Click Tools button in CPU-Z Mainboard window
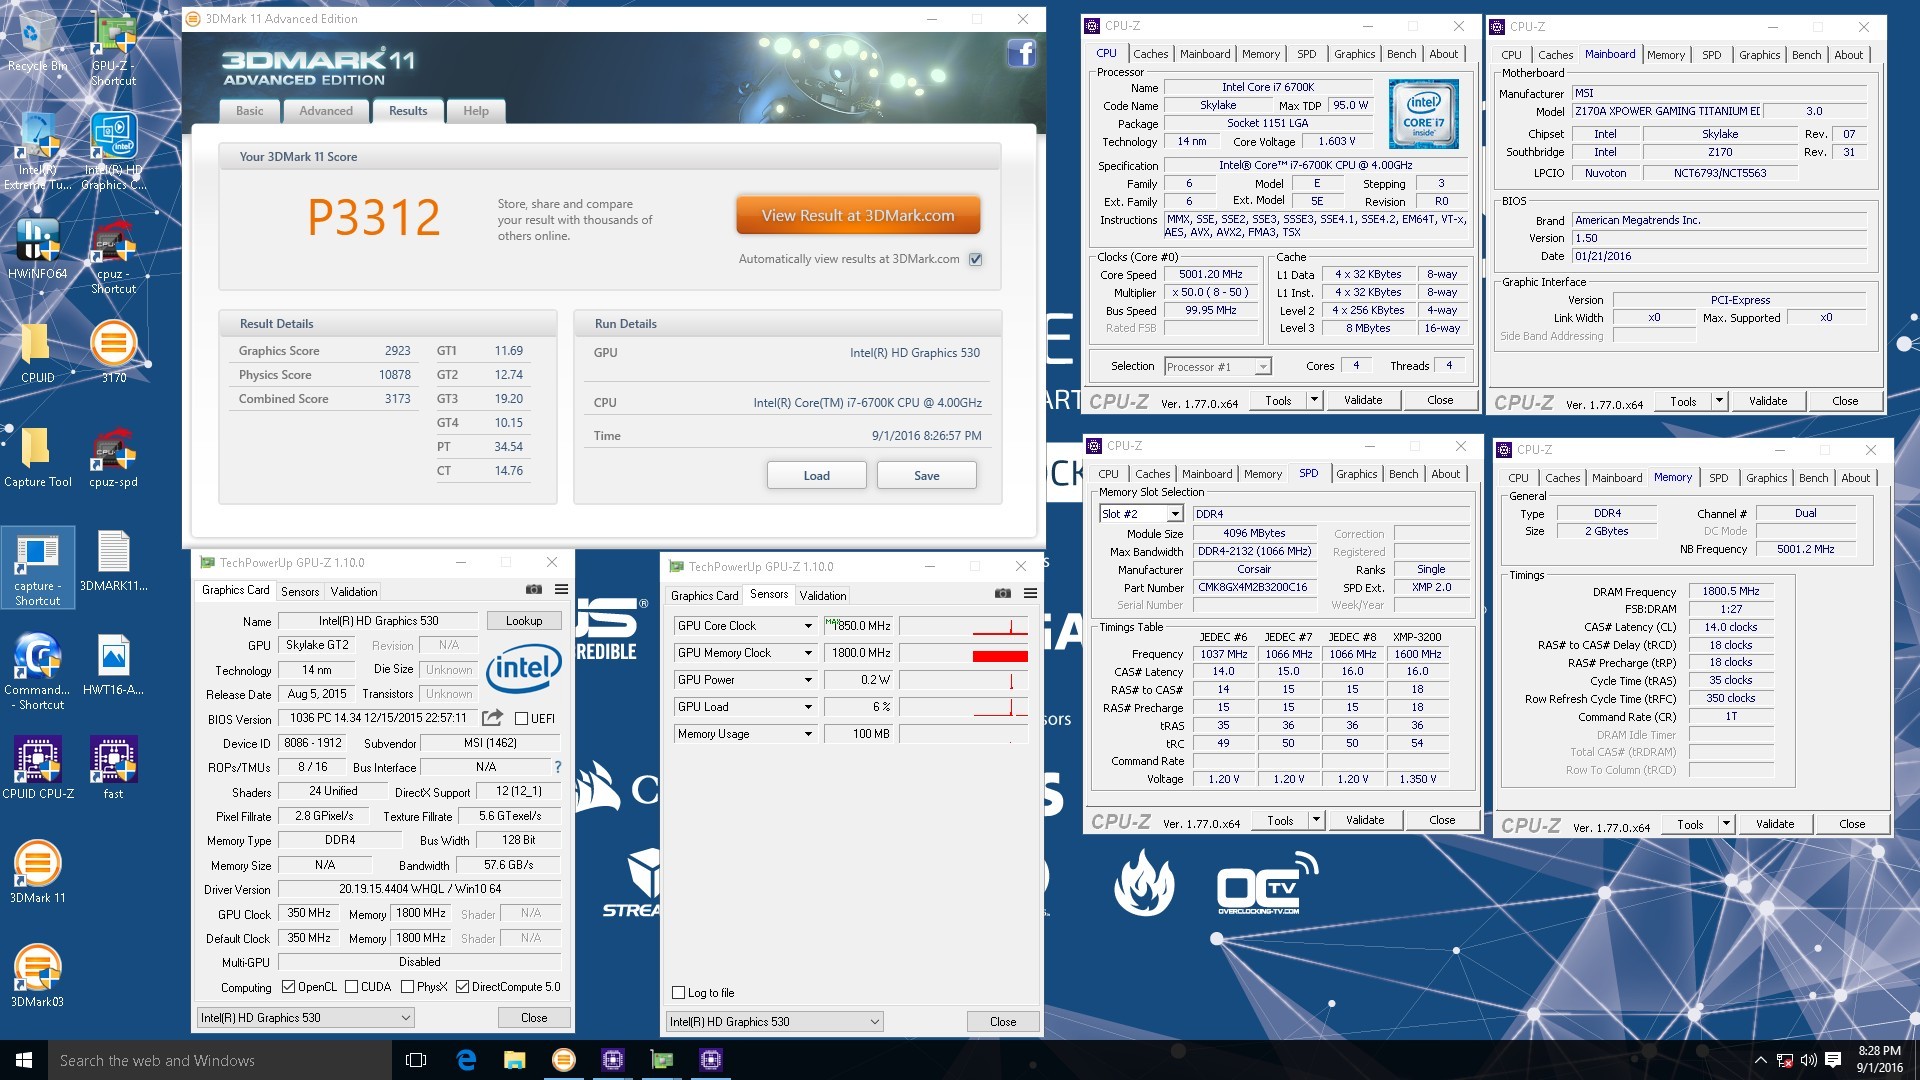This screenshot has height=1080, width=1920. point(1683,401)
